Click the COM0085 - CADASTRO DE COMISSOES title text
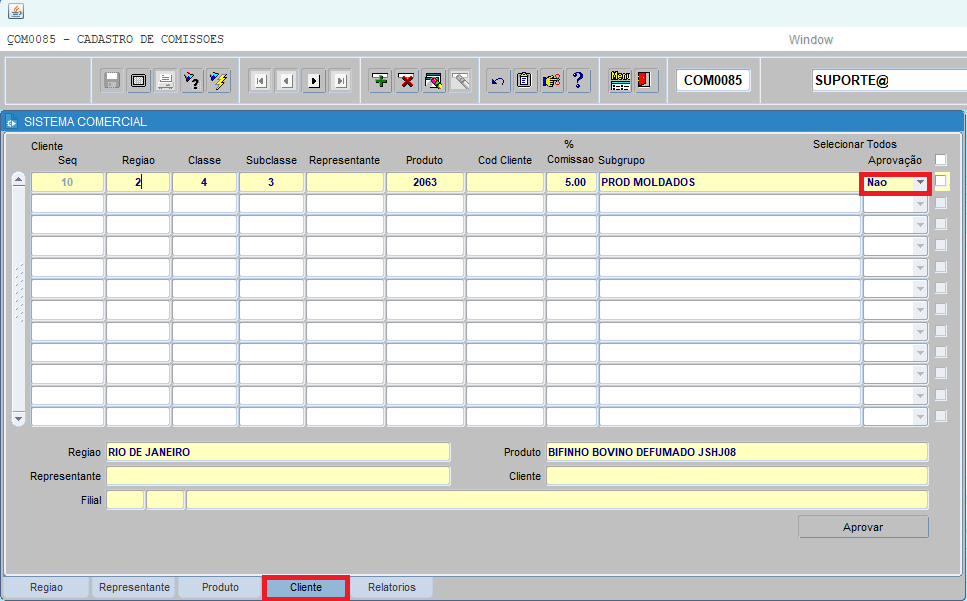Image resolution: width=967 pixels, height=601 pixels. 115,39
